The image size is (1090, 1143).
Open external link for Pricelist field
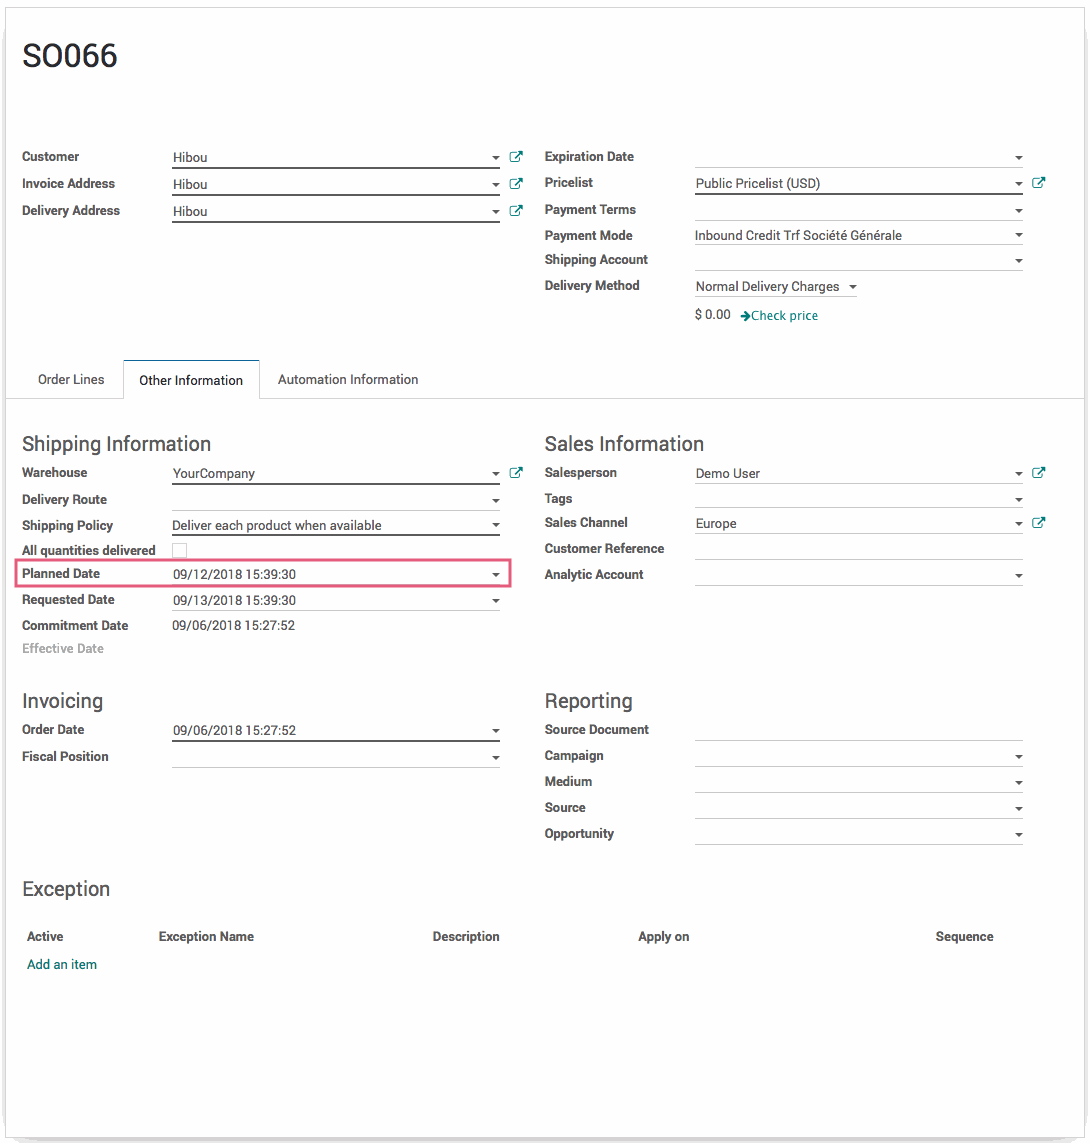1039,183
